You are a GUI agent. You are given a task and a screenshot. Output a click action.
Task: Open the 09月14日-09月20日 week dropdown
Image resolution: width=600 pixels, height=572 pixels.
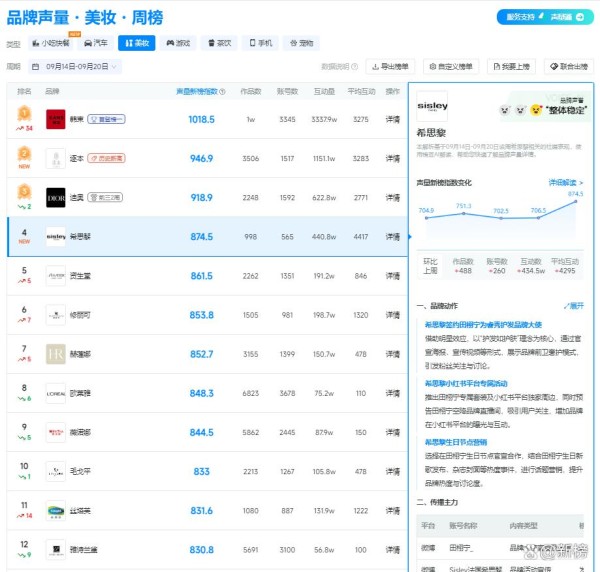[75, 67]
